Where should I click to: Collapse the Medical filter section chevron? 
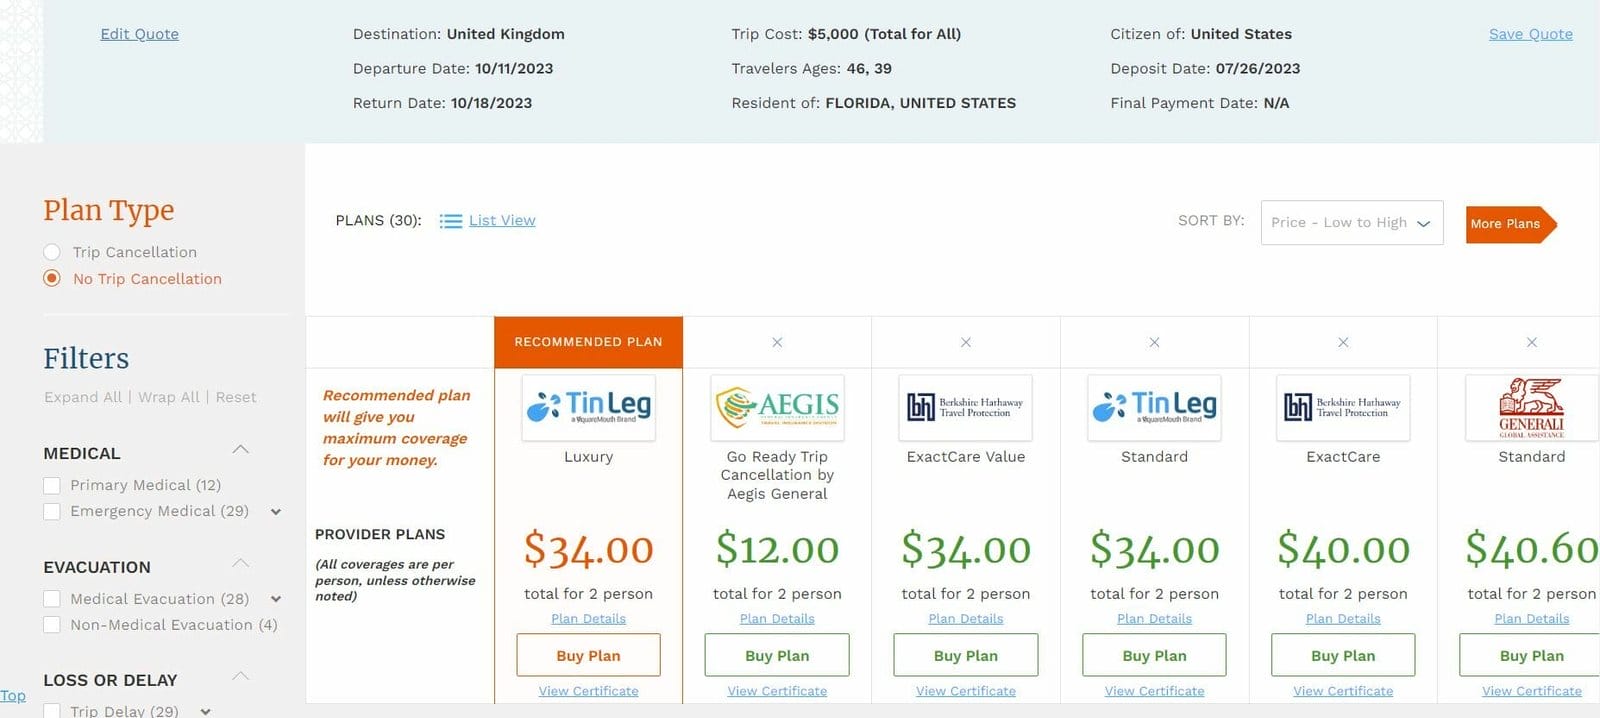click(241, 450)
